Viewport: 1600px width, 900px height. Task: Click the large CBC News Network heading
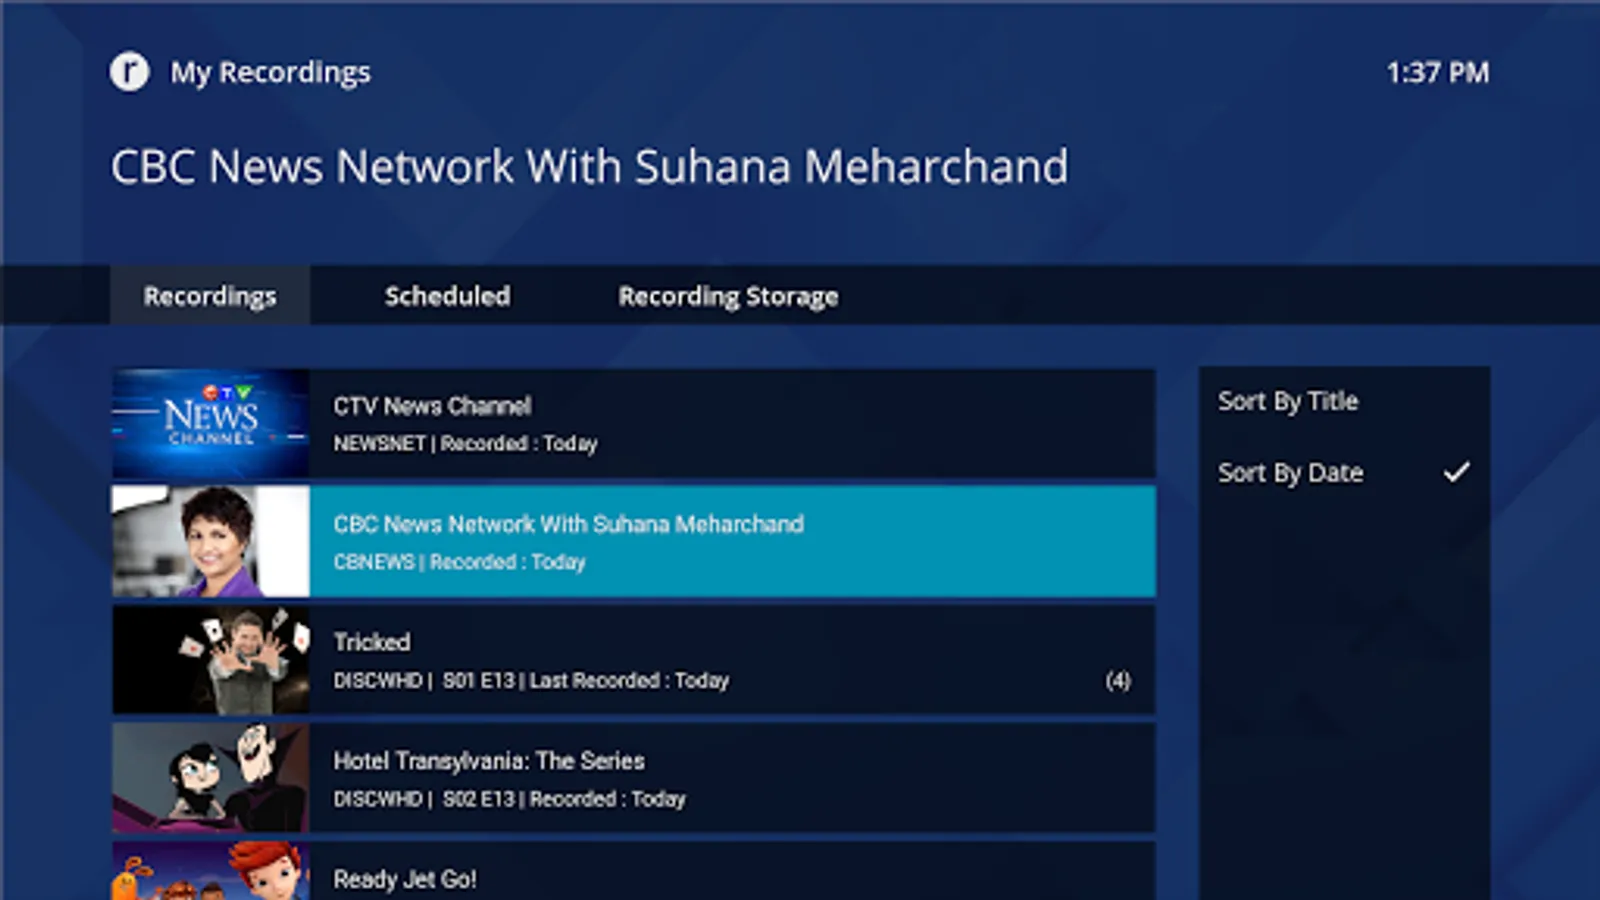[x=589, y=166]
